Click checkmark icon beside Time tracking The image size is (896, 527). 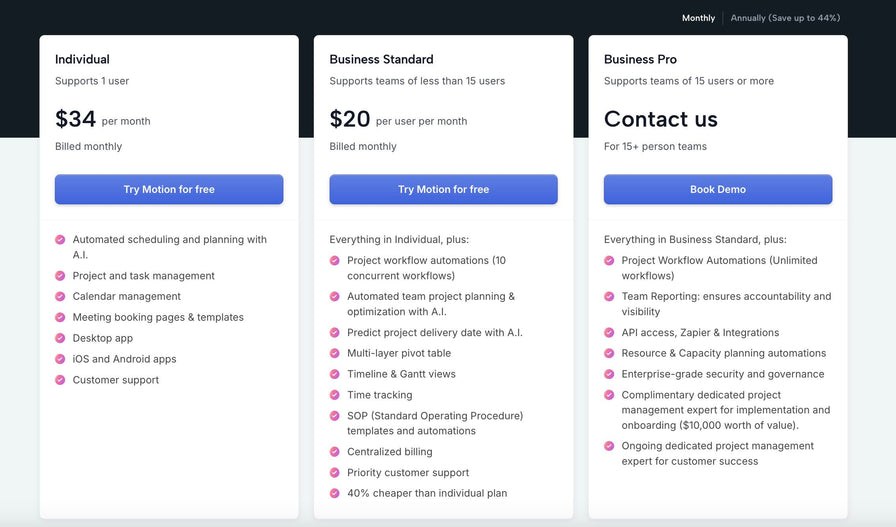tap(335, 395)
